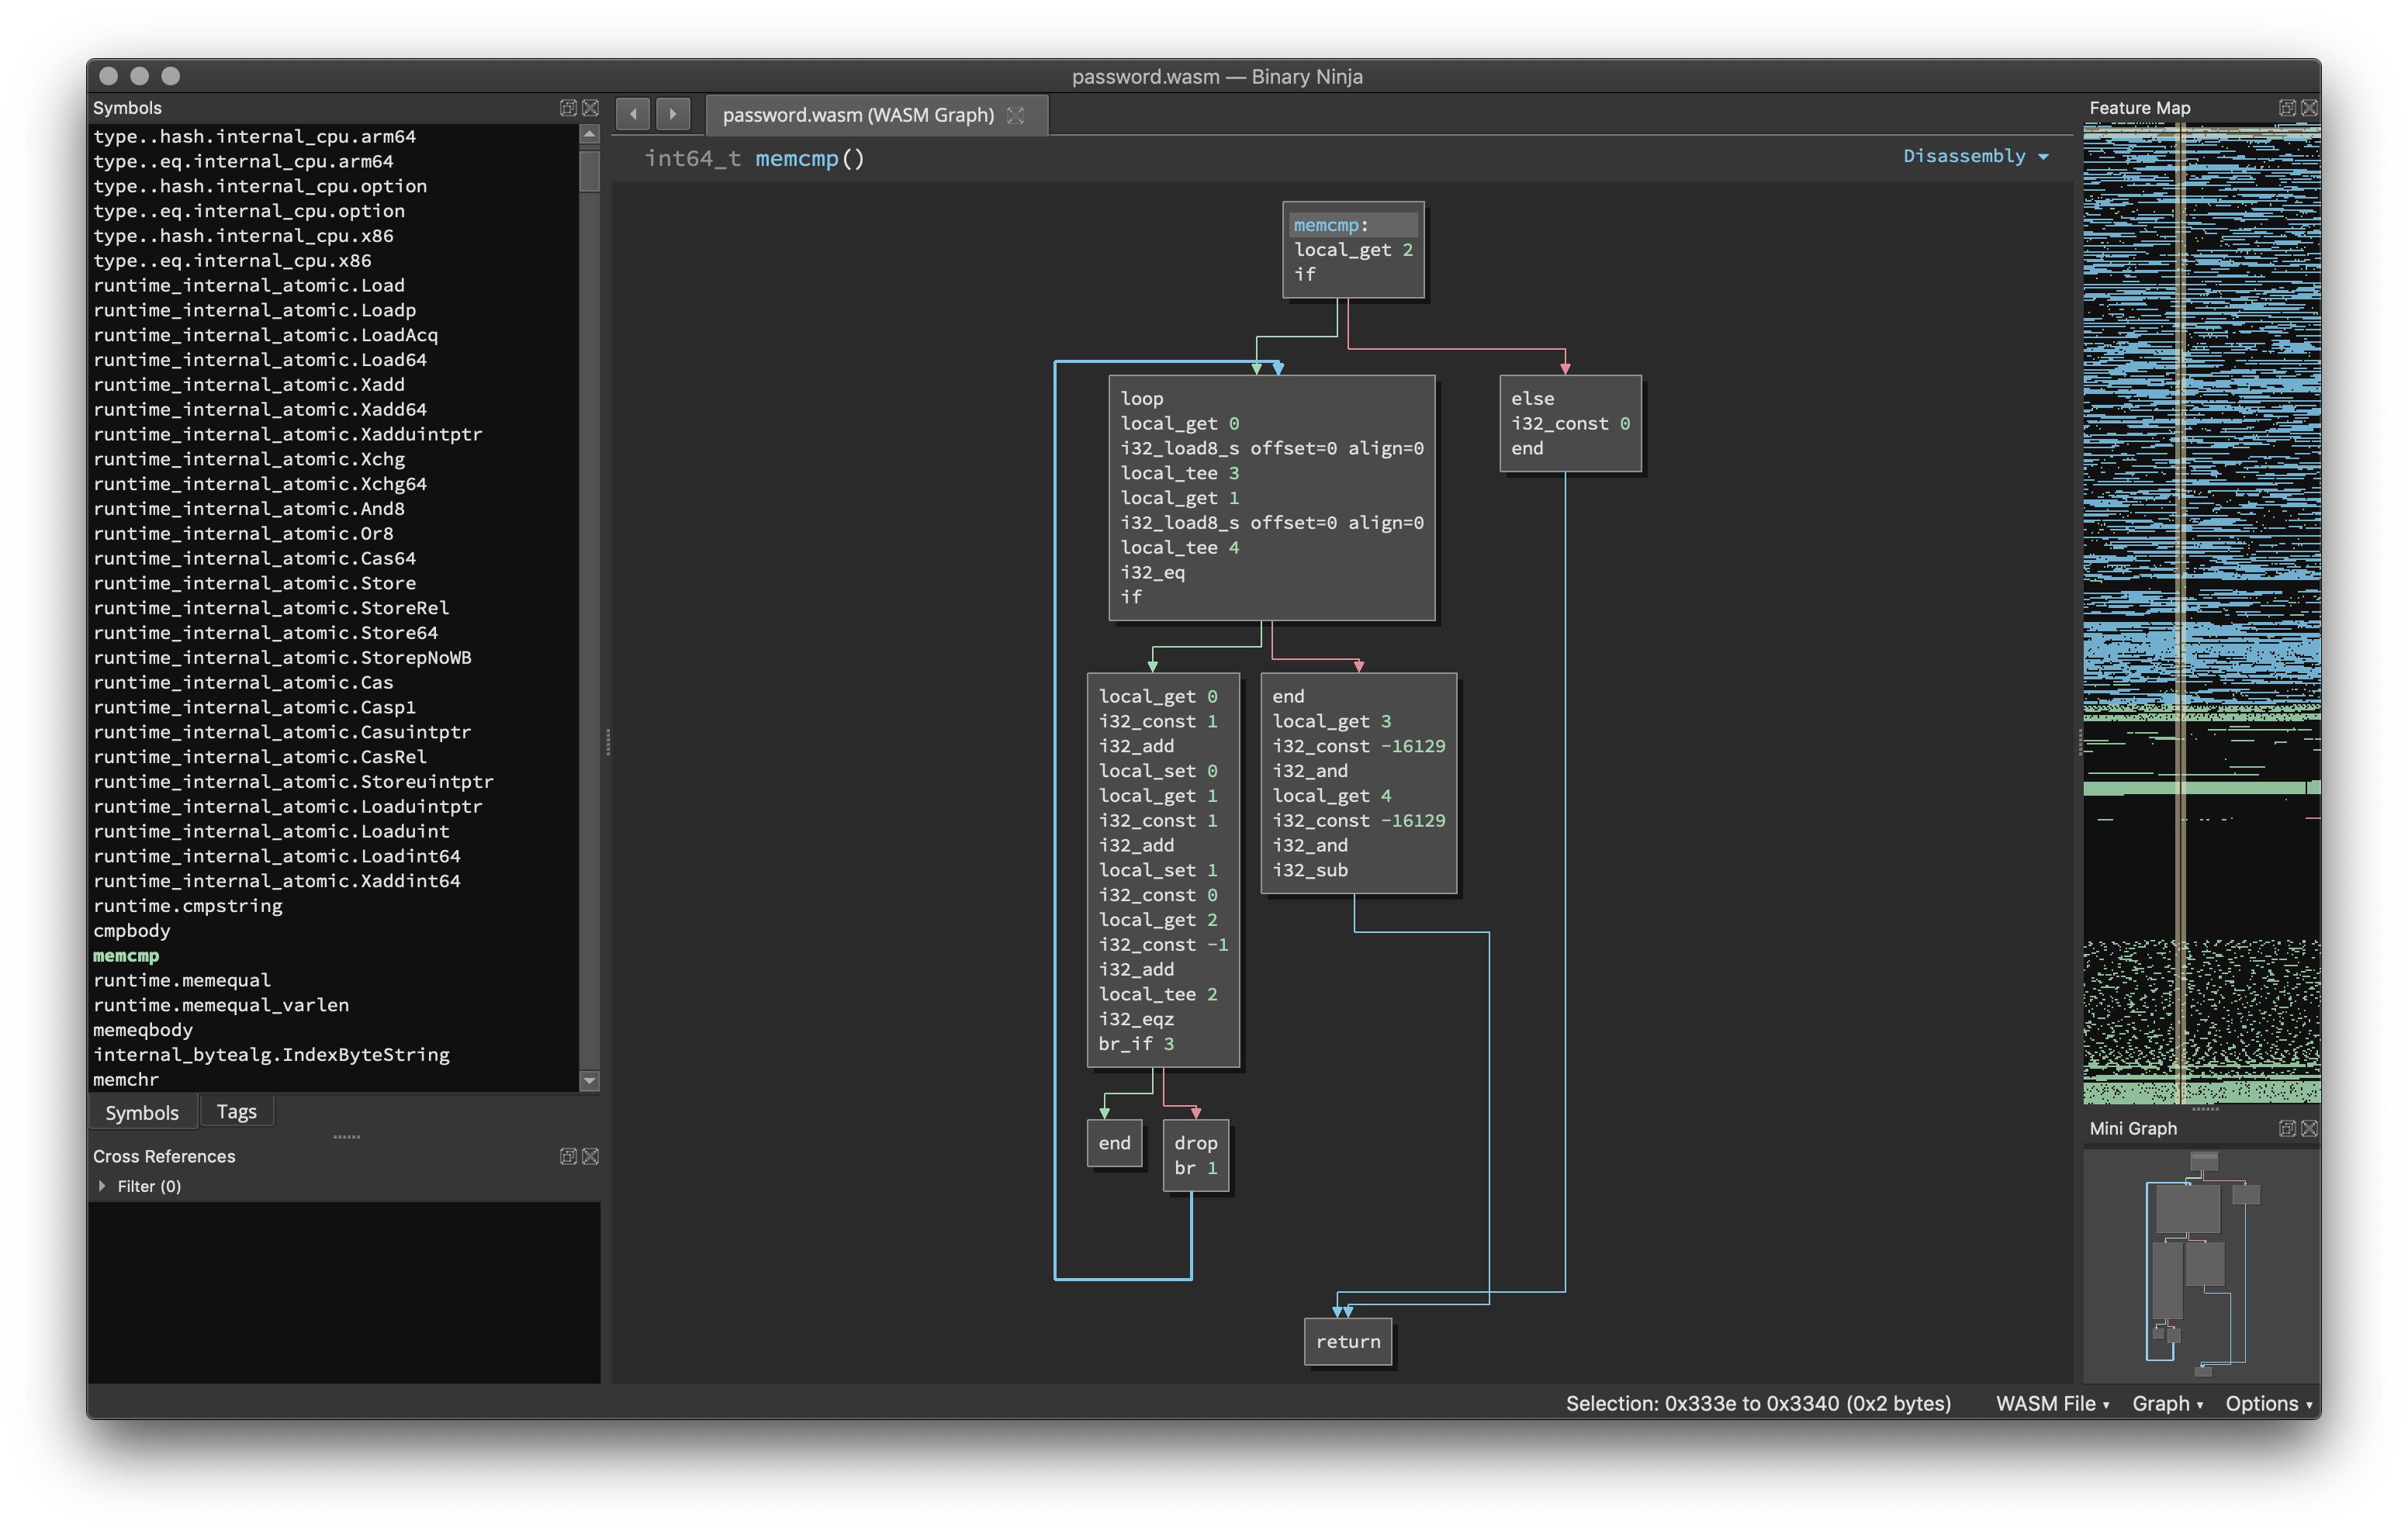Select runtime_internal_atomic.Cas64 symbol

pos(255,558)
